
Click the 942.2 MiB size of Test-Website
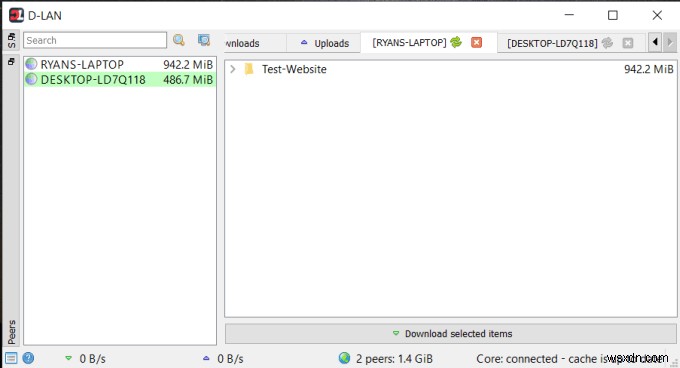(x=649, y=69)
